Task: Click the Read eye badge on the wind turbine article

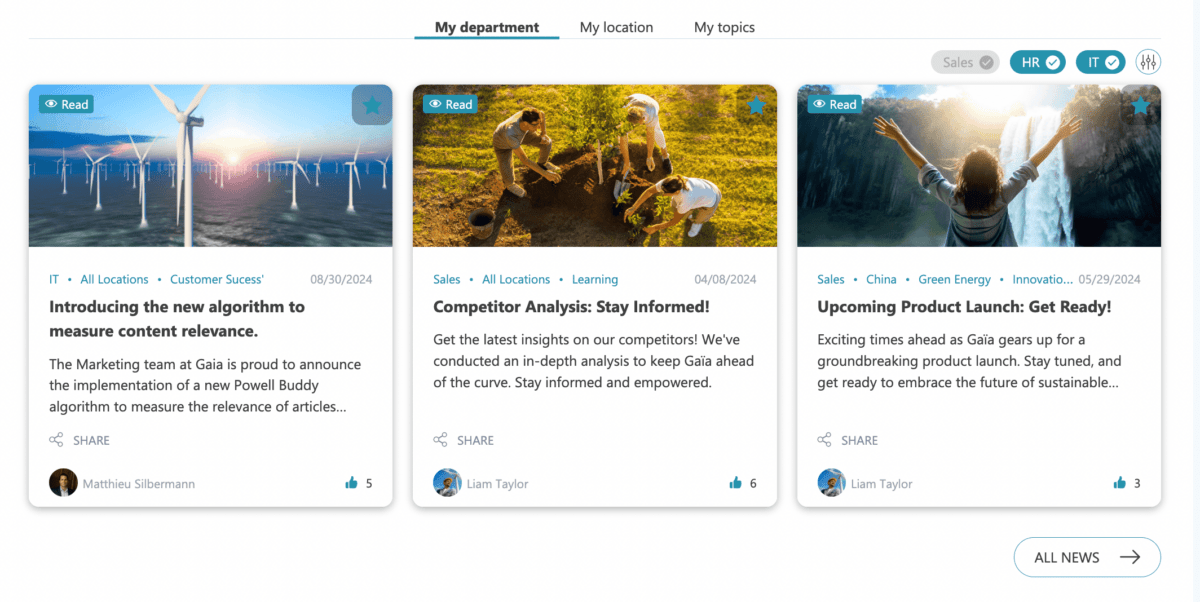Action: tap(65, 104)
